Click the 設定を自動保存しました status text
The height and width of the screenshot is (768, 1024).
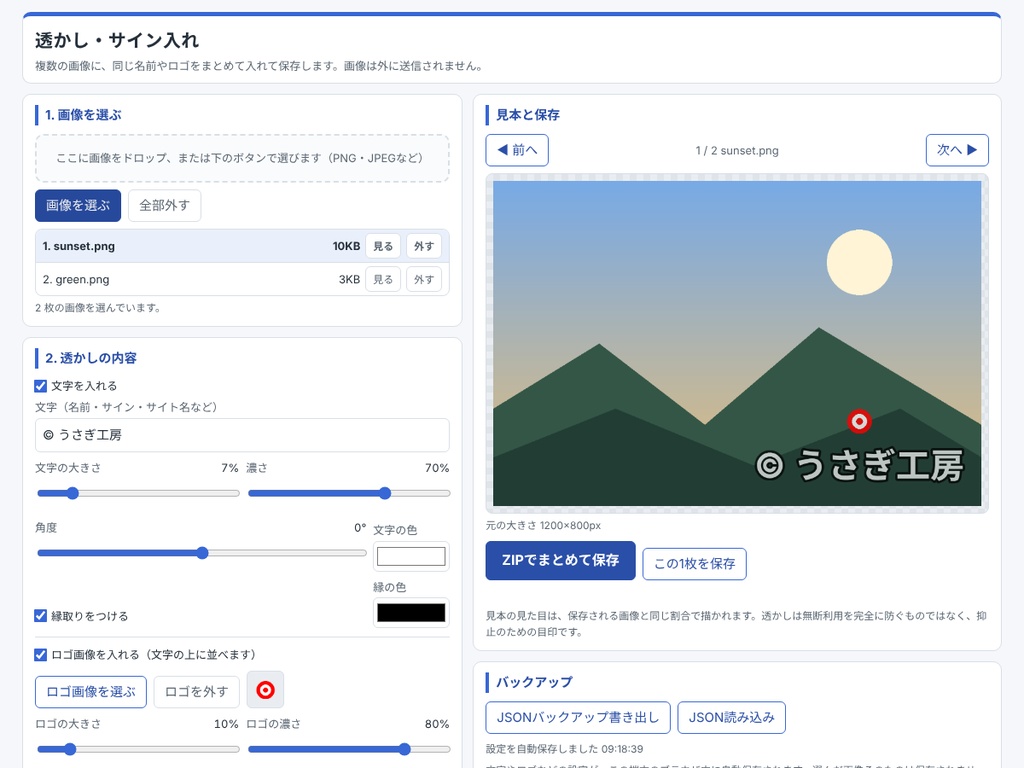[564, 749]
